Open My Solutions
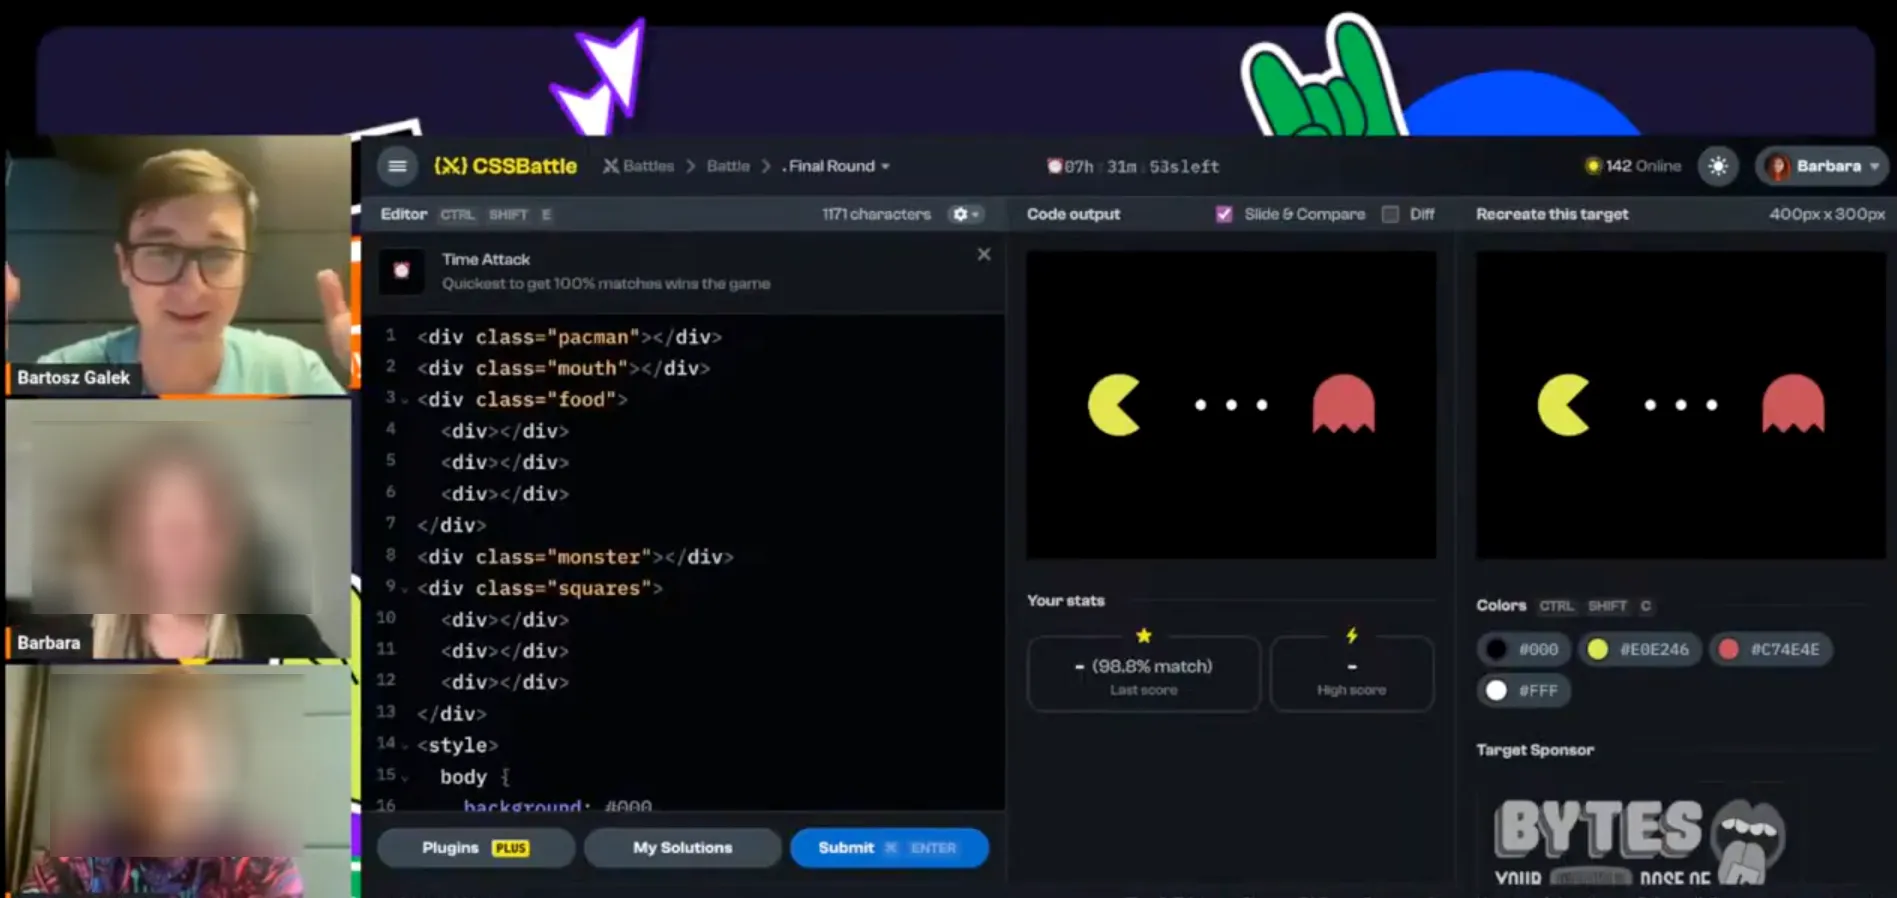The height and width of the screenshot is (898, 1897). coord(683,848)
